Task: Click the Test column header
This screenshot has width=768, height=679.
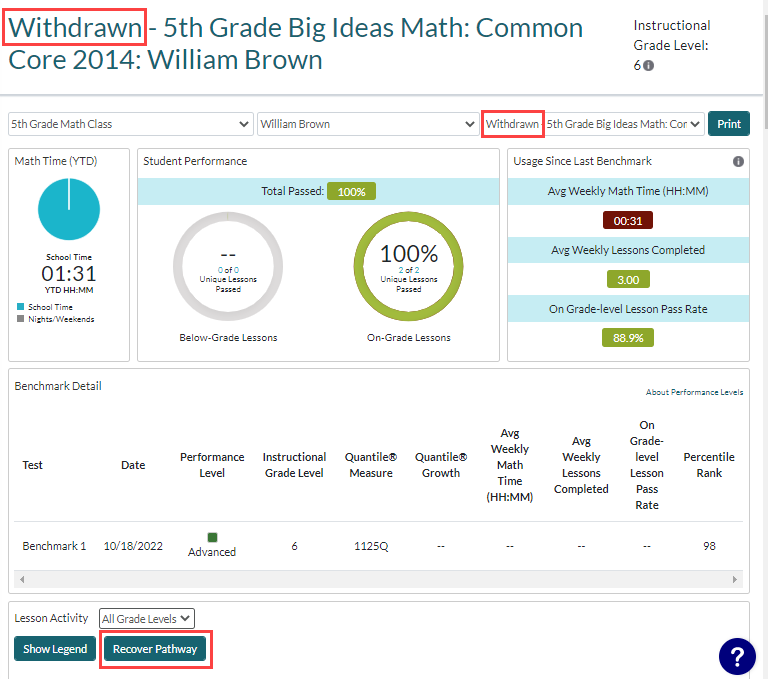Action: tap(32, 465)
